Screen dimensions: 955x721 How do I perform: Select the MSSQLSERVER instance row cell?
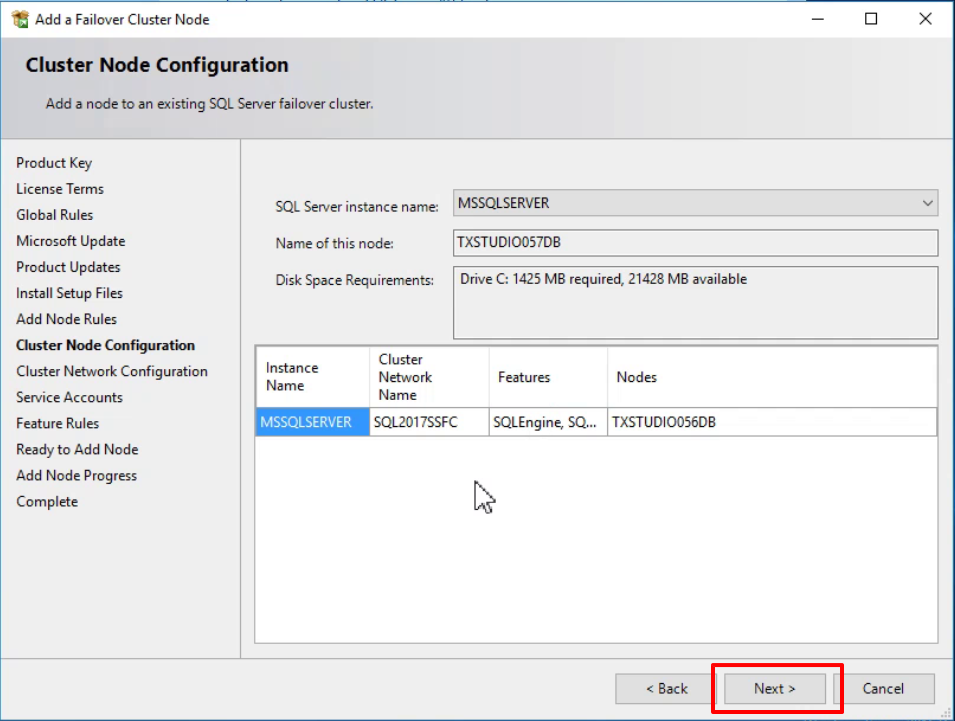312,422
